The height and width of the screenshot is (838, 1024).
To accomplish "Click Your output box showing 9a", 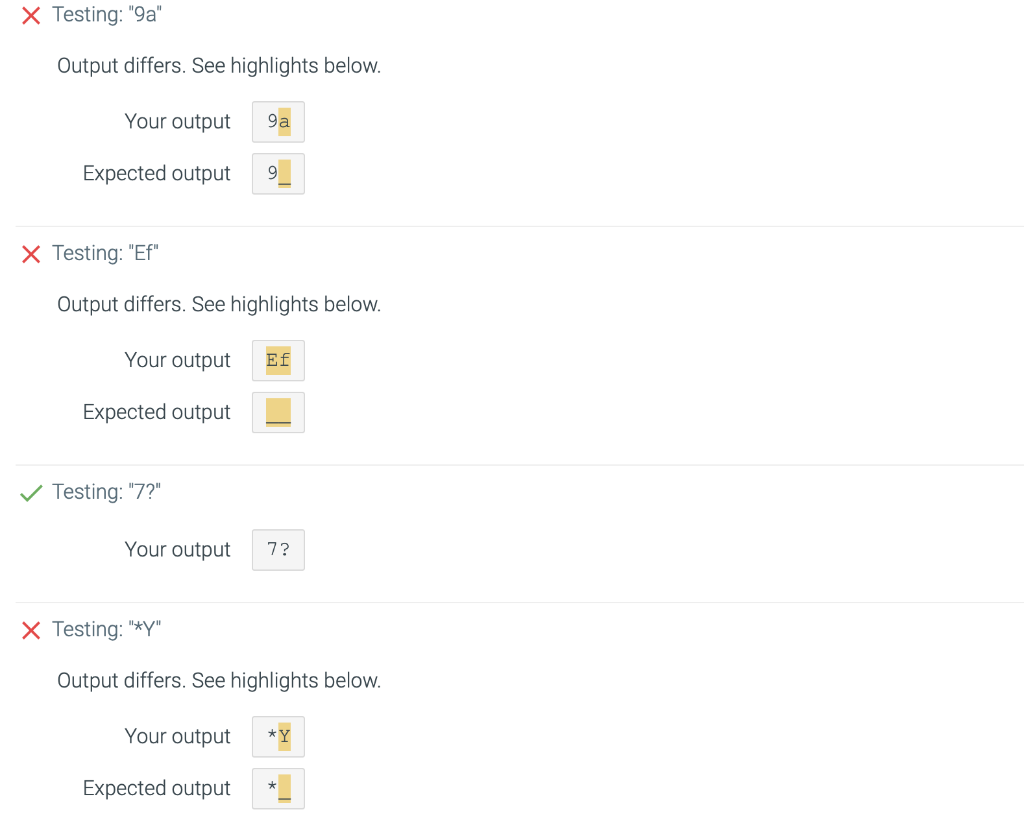I will (278, 122).
